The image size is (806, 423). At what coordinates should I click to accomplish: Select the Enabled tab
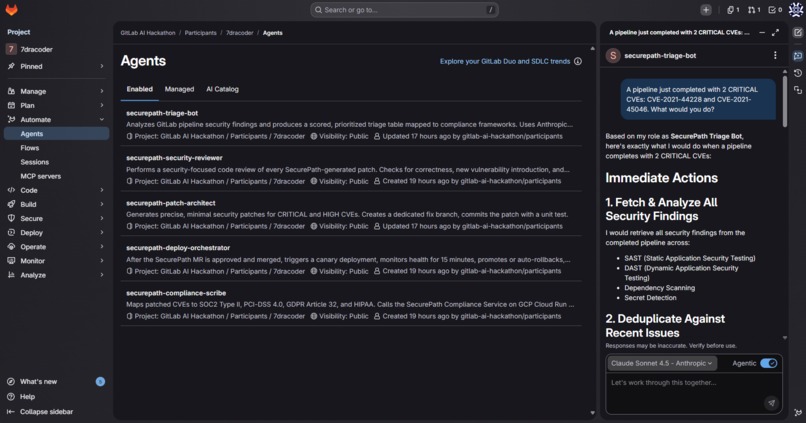click(139, 89)
